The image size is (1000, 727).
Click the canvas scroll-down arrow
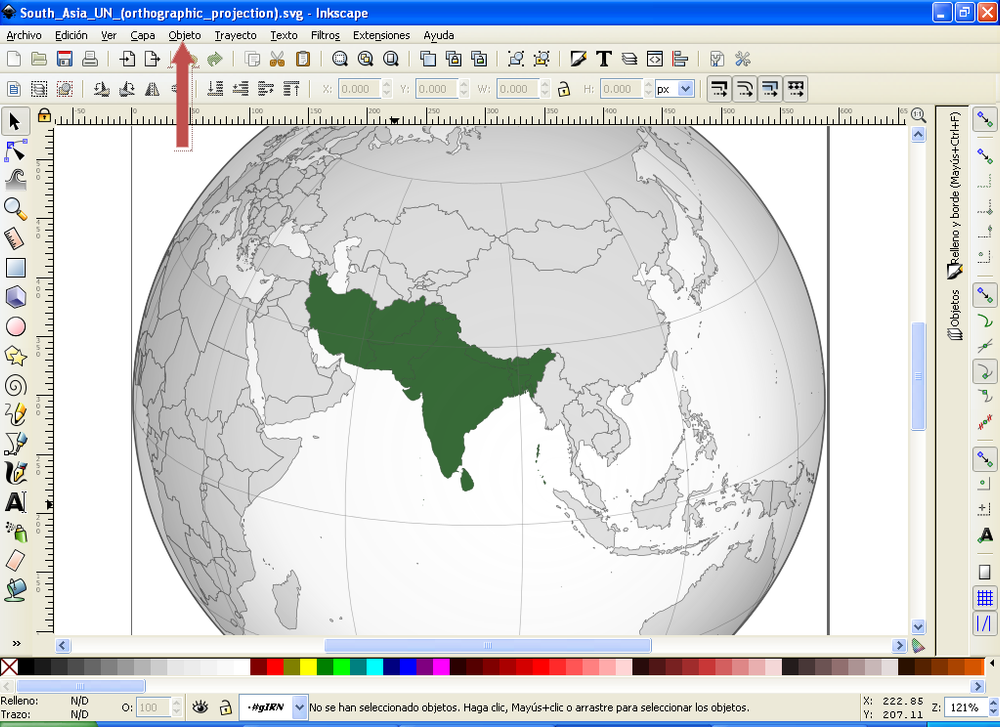[918, 626]
